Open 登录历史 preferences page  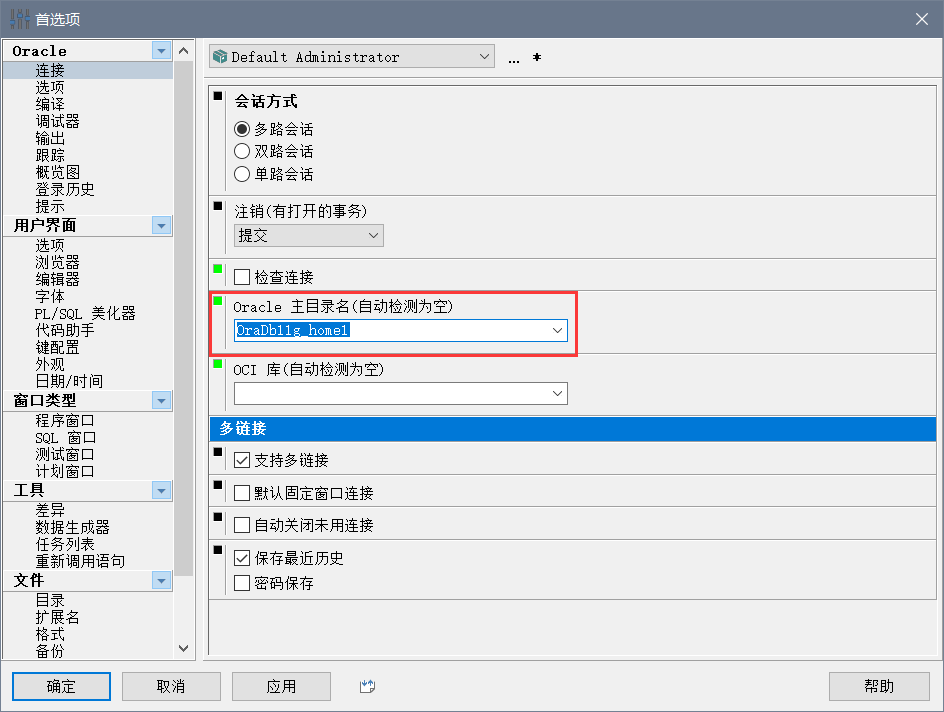pyautogui.click(x=65, y=190)
